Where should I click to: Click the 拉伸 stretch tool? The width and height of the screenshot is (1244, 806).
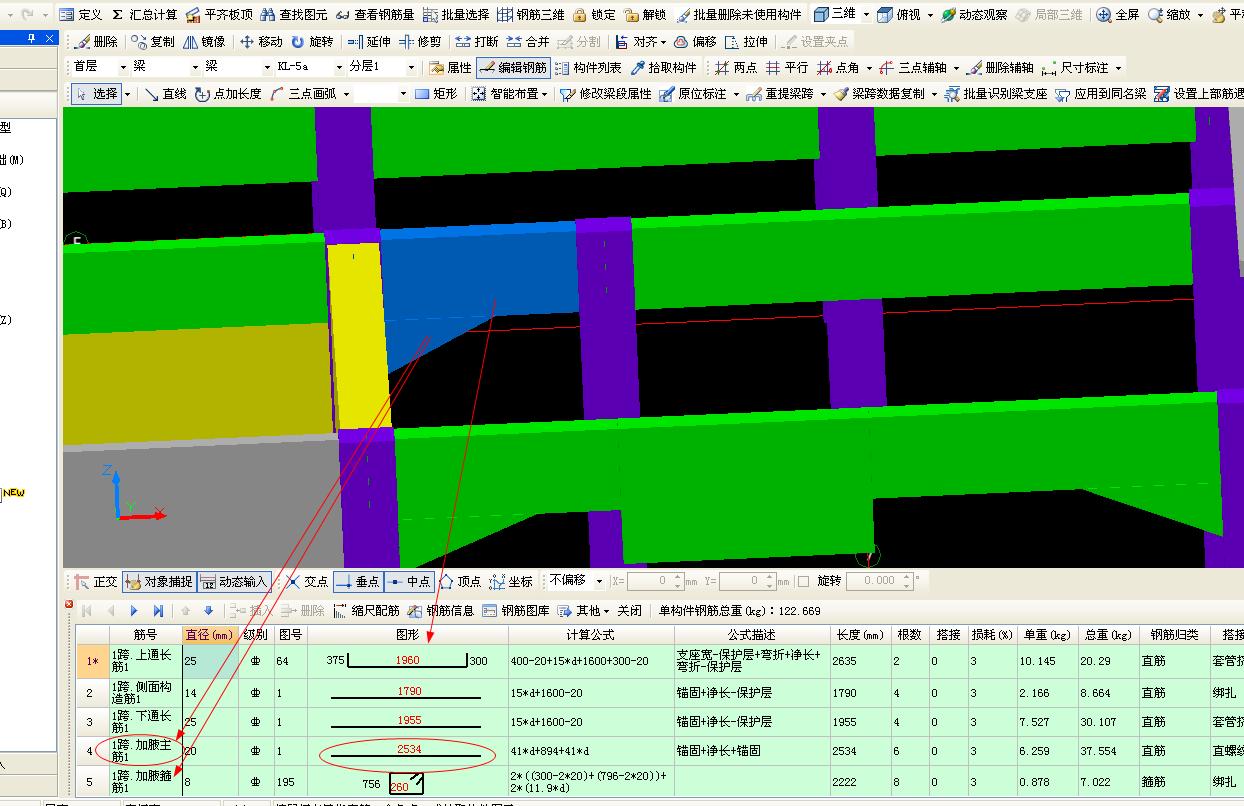(x=746, y=42)
